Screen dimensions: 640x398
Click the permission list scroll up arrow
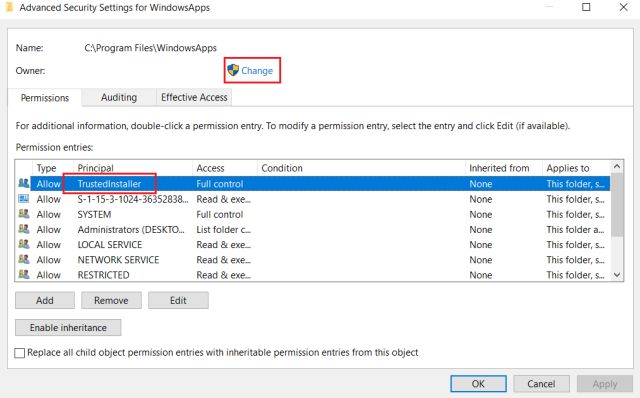(x=617, y=167)
